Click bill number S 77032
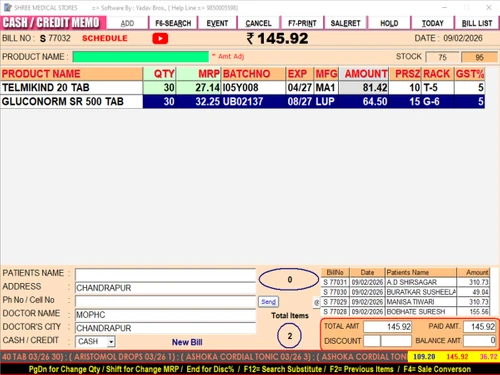 (x=55, y=38)
